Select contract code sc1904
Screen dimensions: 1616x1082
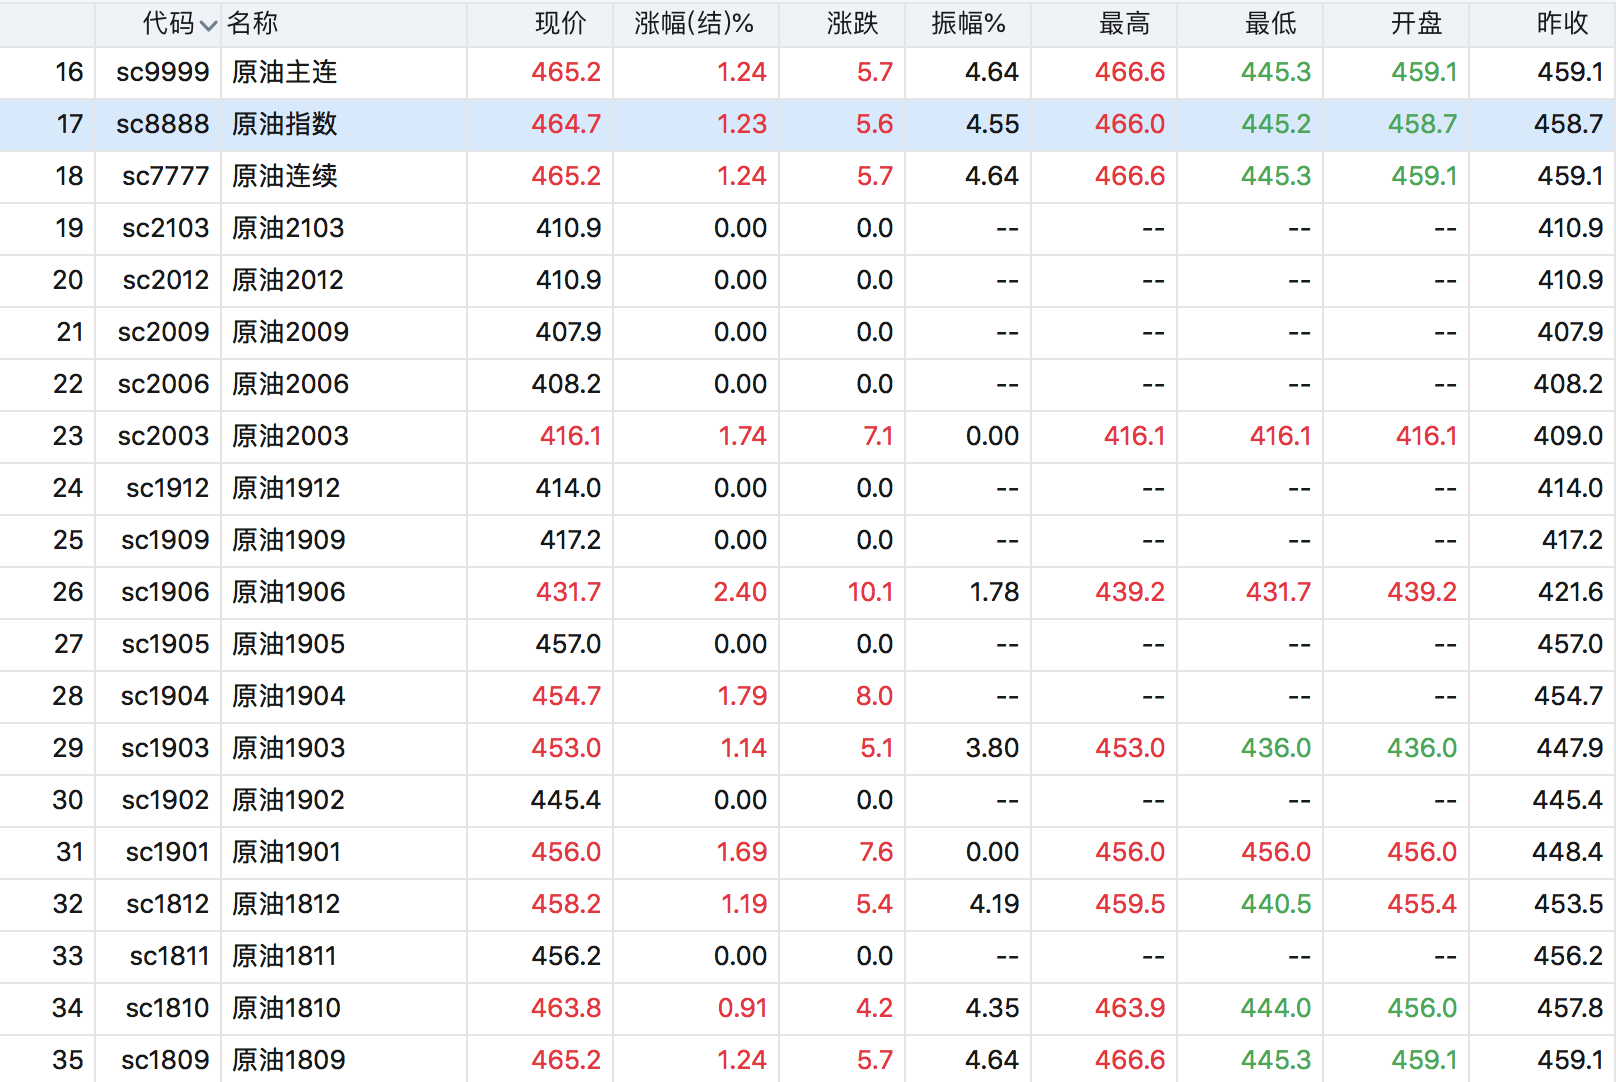click(165, 696)
